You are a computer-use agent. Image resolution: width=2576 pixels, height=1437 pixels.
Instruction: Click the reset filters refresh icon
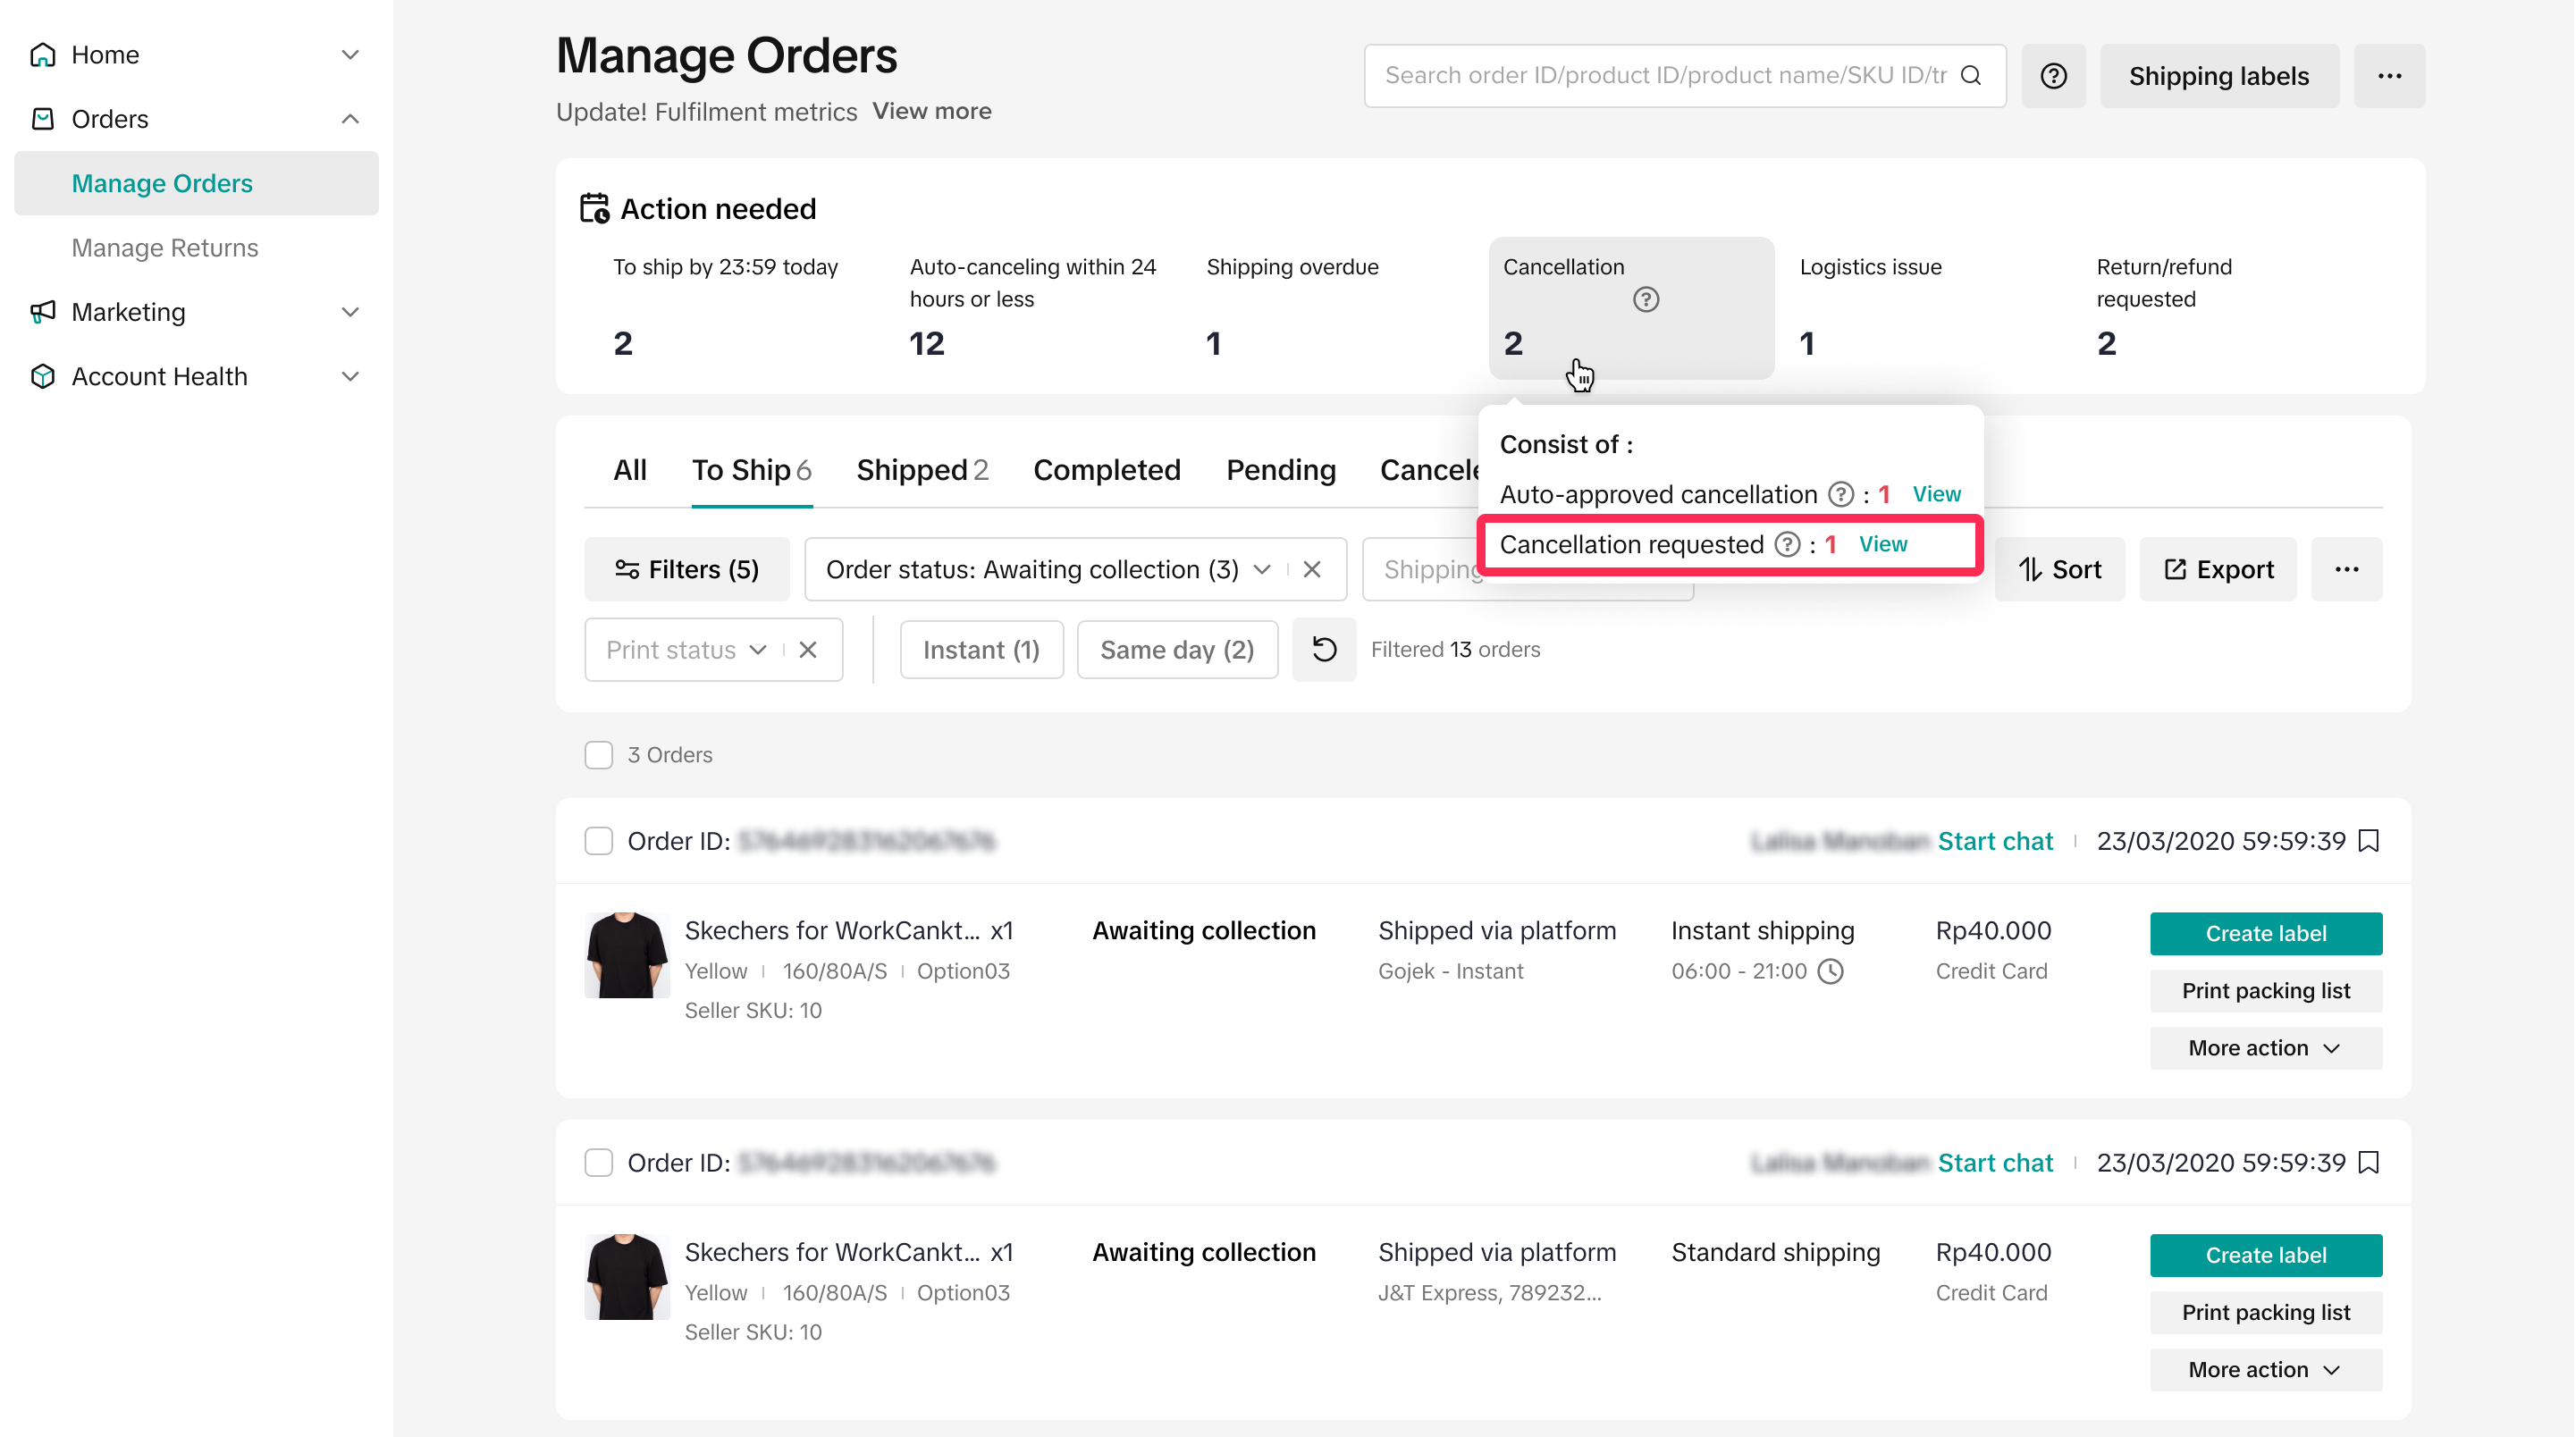(x=1323, y=650)
